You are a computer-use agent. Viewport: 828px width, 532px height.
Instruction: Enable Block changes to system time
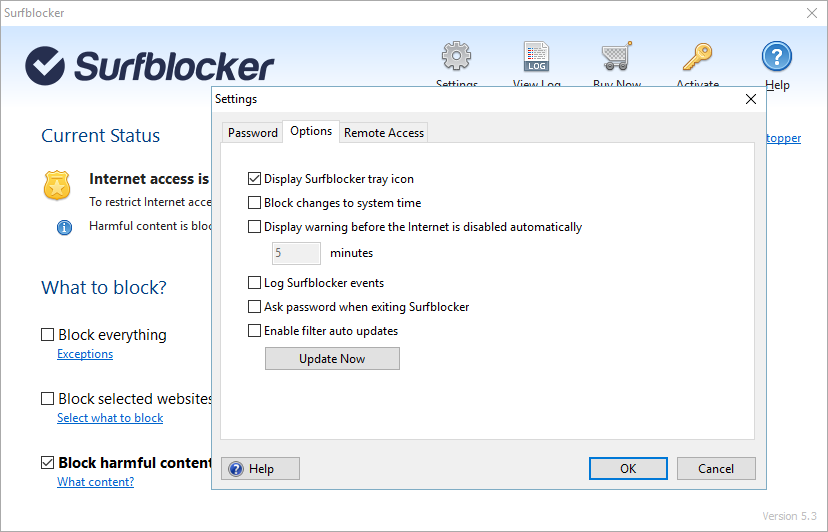254,203
